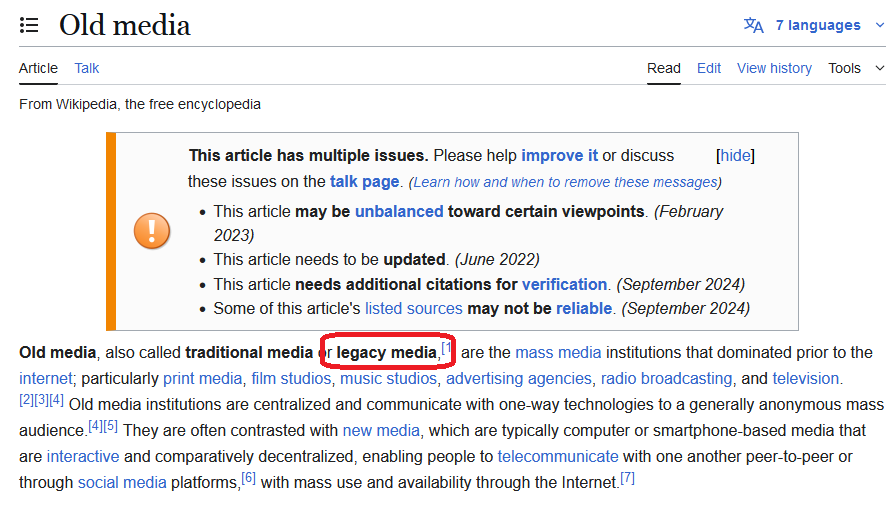Open the 'interactive' link
This screenshot has width=894, height=508.
83,457
